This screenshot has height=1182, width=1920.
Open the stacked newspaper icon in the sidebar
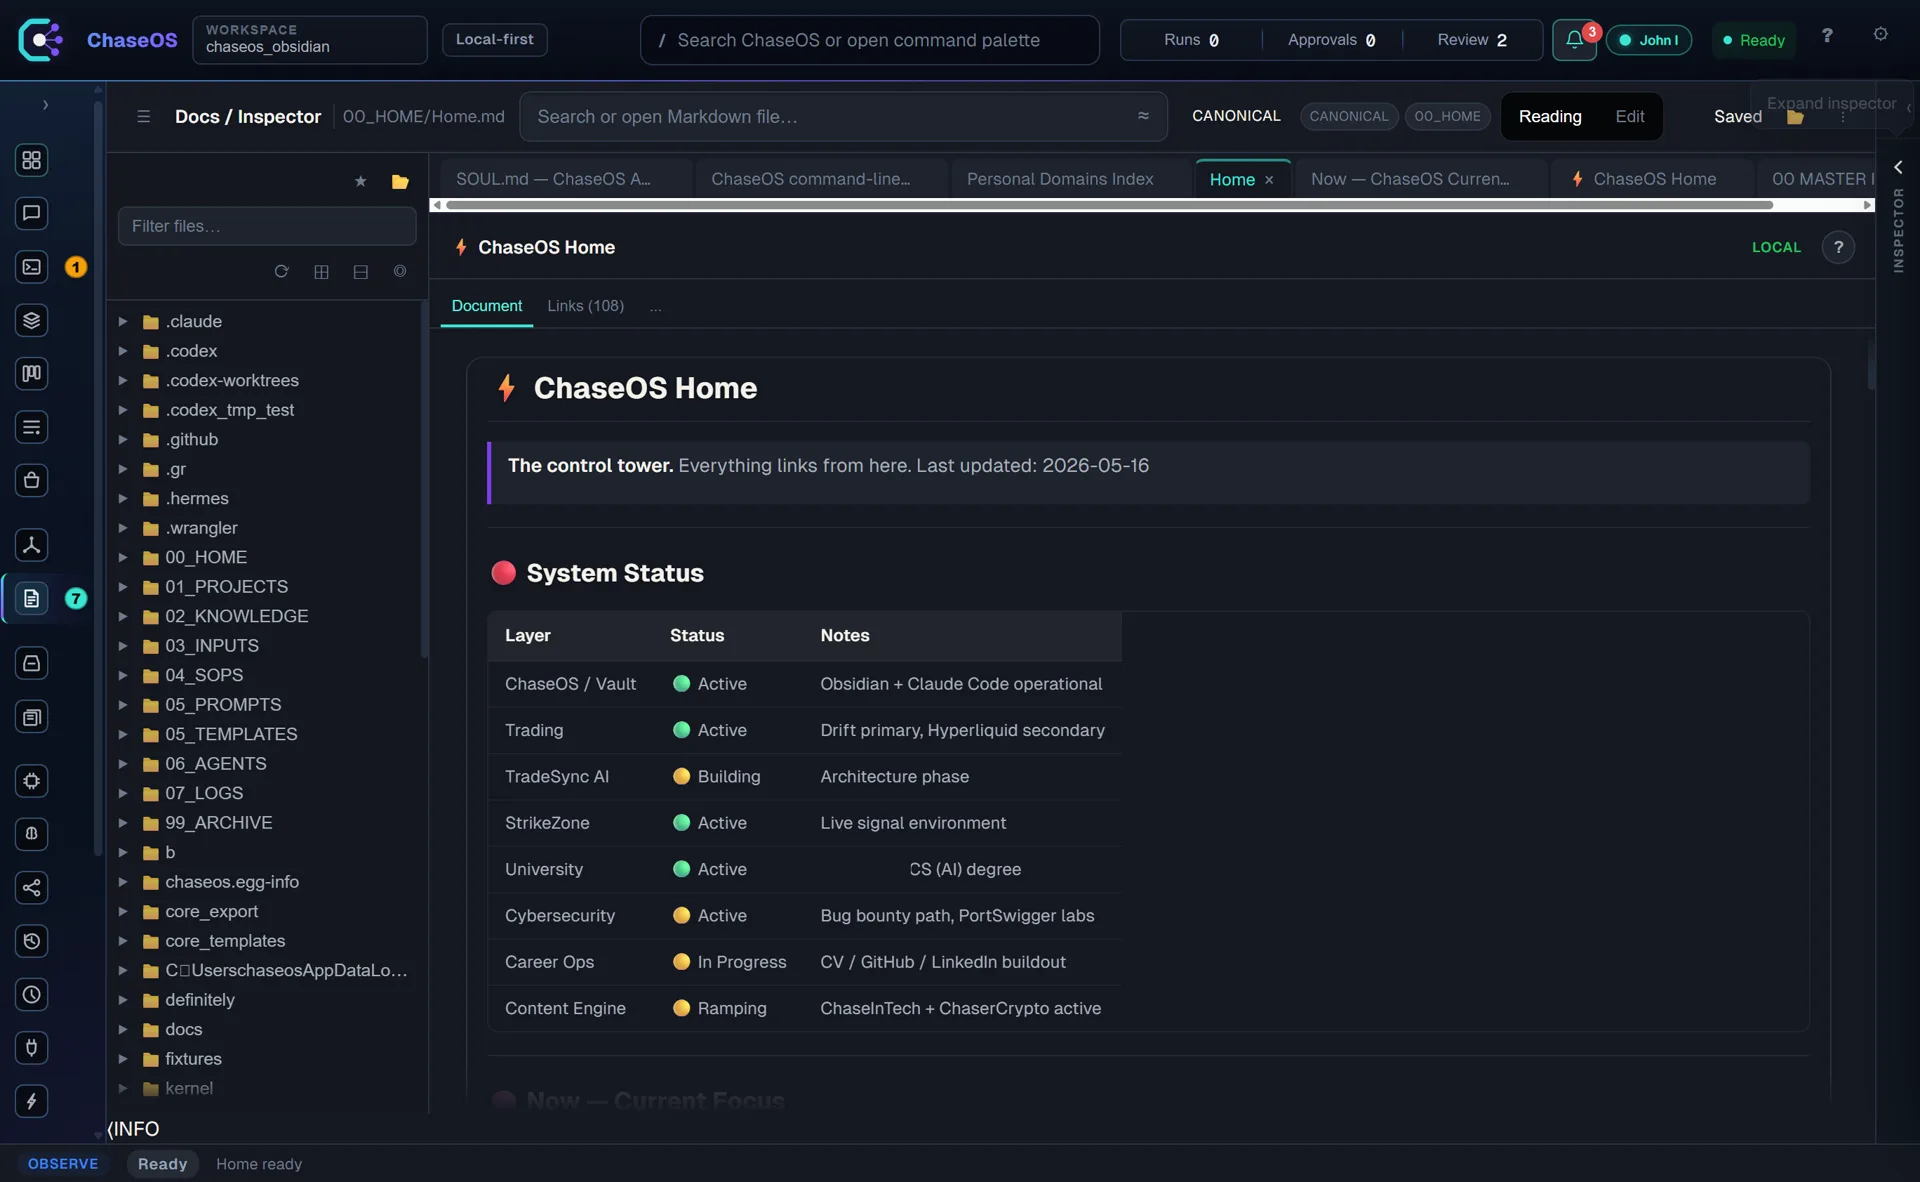pos(31,717)
